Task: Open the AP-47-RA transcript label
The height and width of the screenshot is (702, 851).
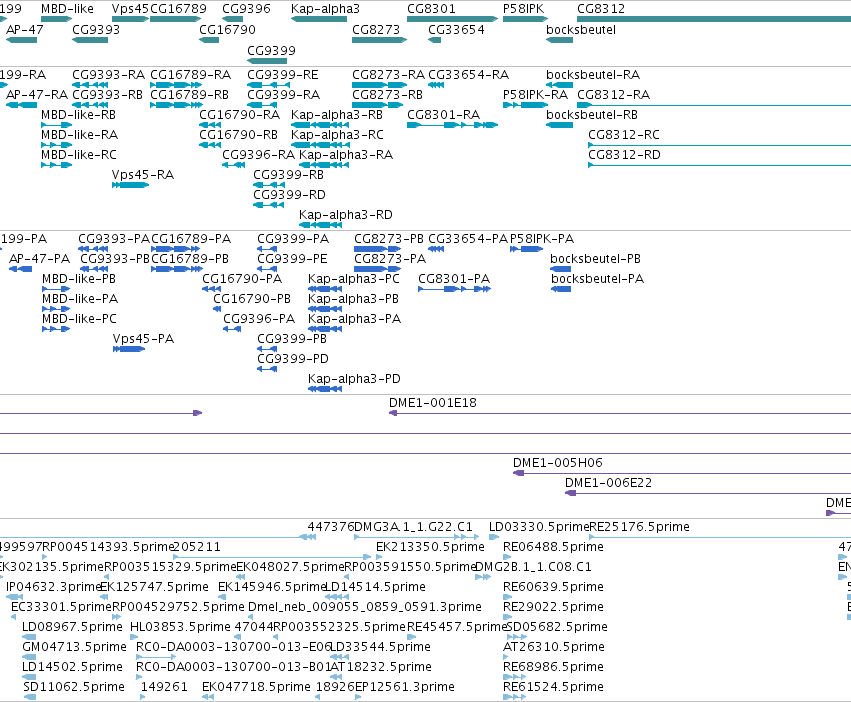Action: coord(37,94)
